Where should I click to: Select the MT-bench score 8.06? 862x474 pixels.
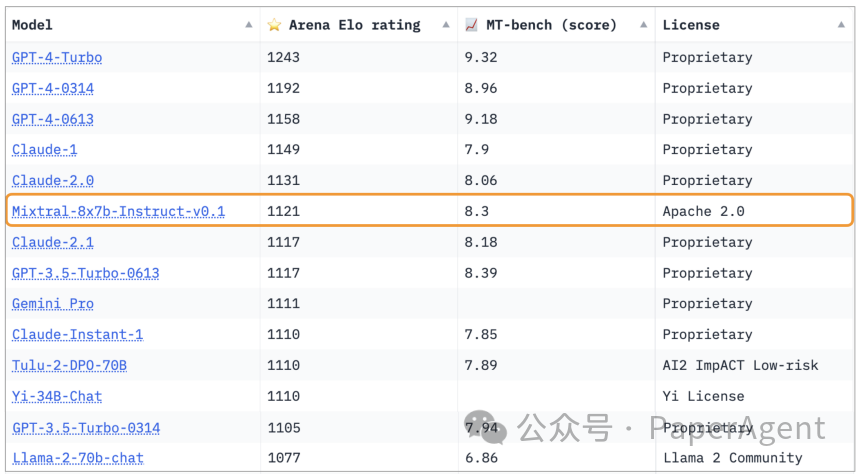[481, 180]
